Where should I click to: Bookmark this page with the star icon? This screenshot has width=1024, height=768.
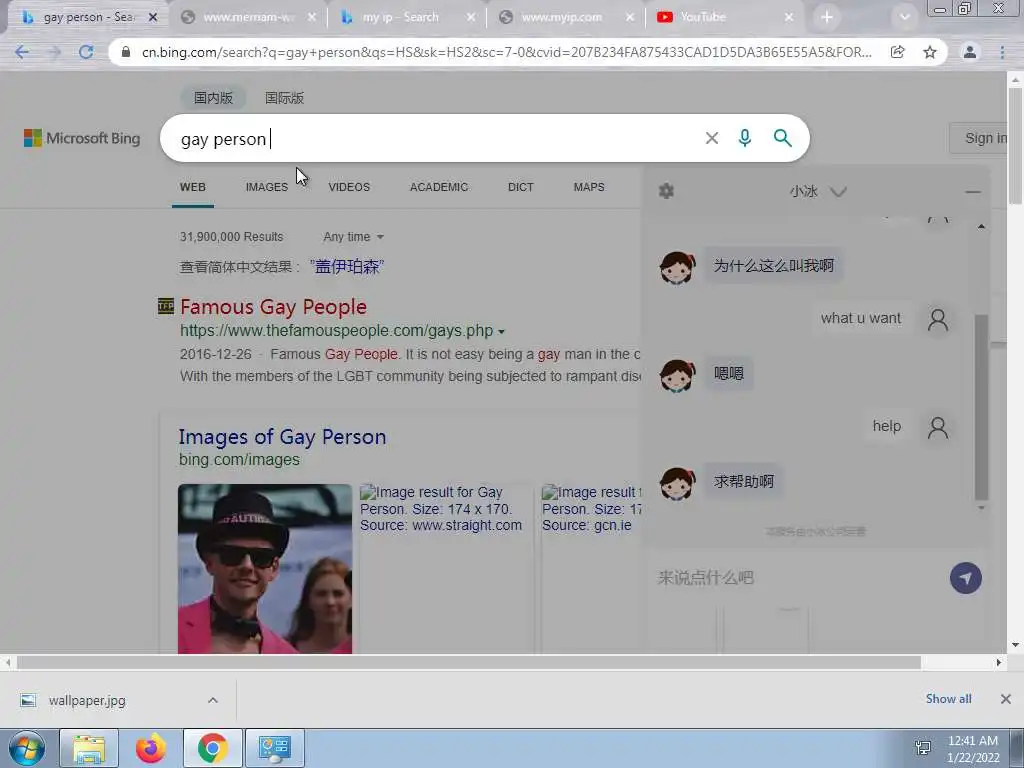tap(930, 52)
